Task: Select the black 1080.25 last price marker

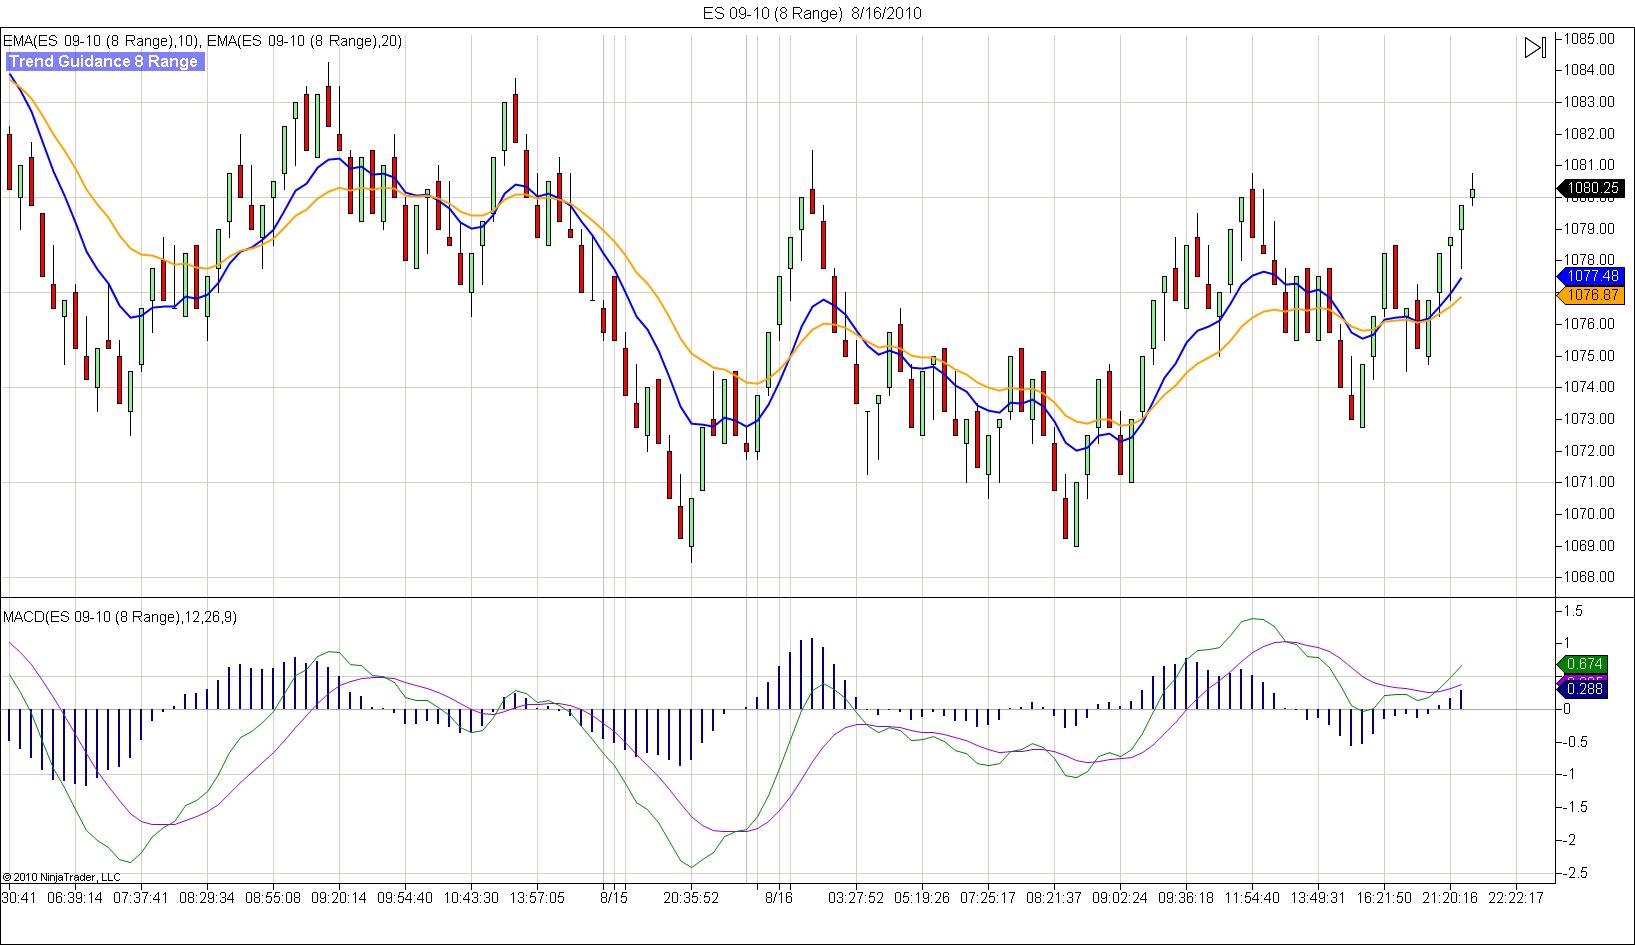Action: pyautogui.click(x=1590, y=187)
